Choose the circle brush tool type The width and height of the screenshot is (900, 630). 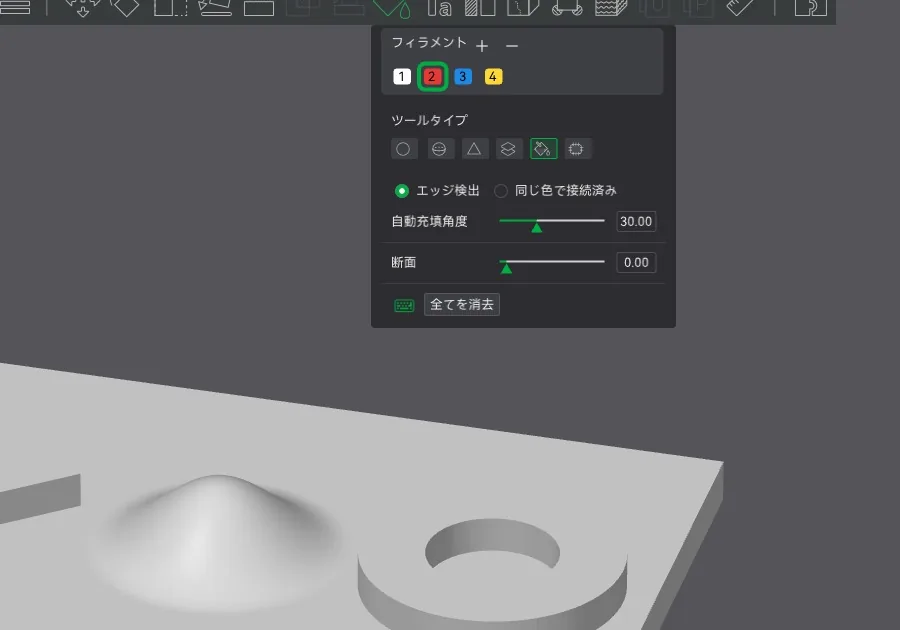[x=404, y=149]
